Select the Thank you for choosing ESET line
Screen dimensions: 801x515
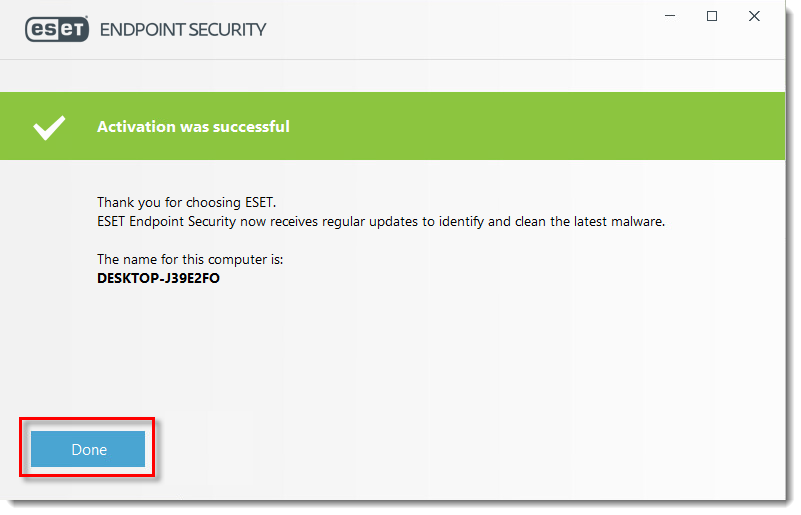point(187,204)
